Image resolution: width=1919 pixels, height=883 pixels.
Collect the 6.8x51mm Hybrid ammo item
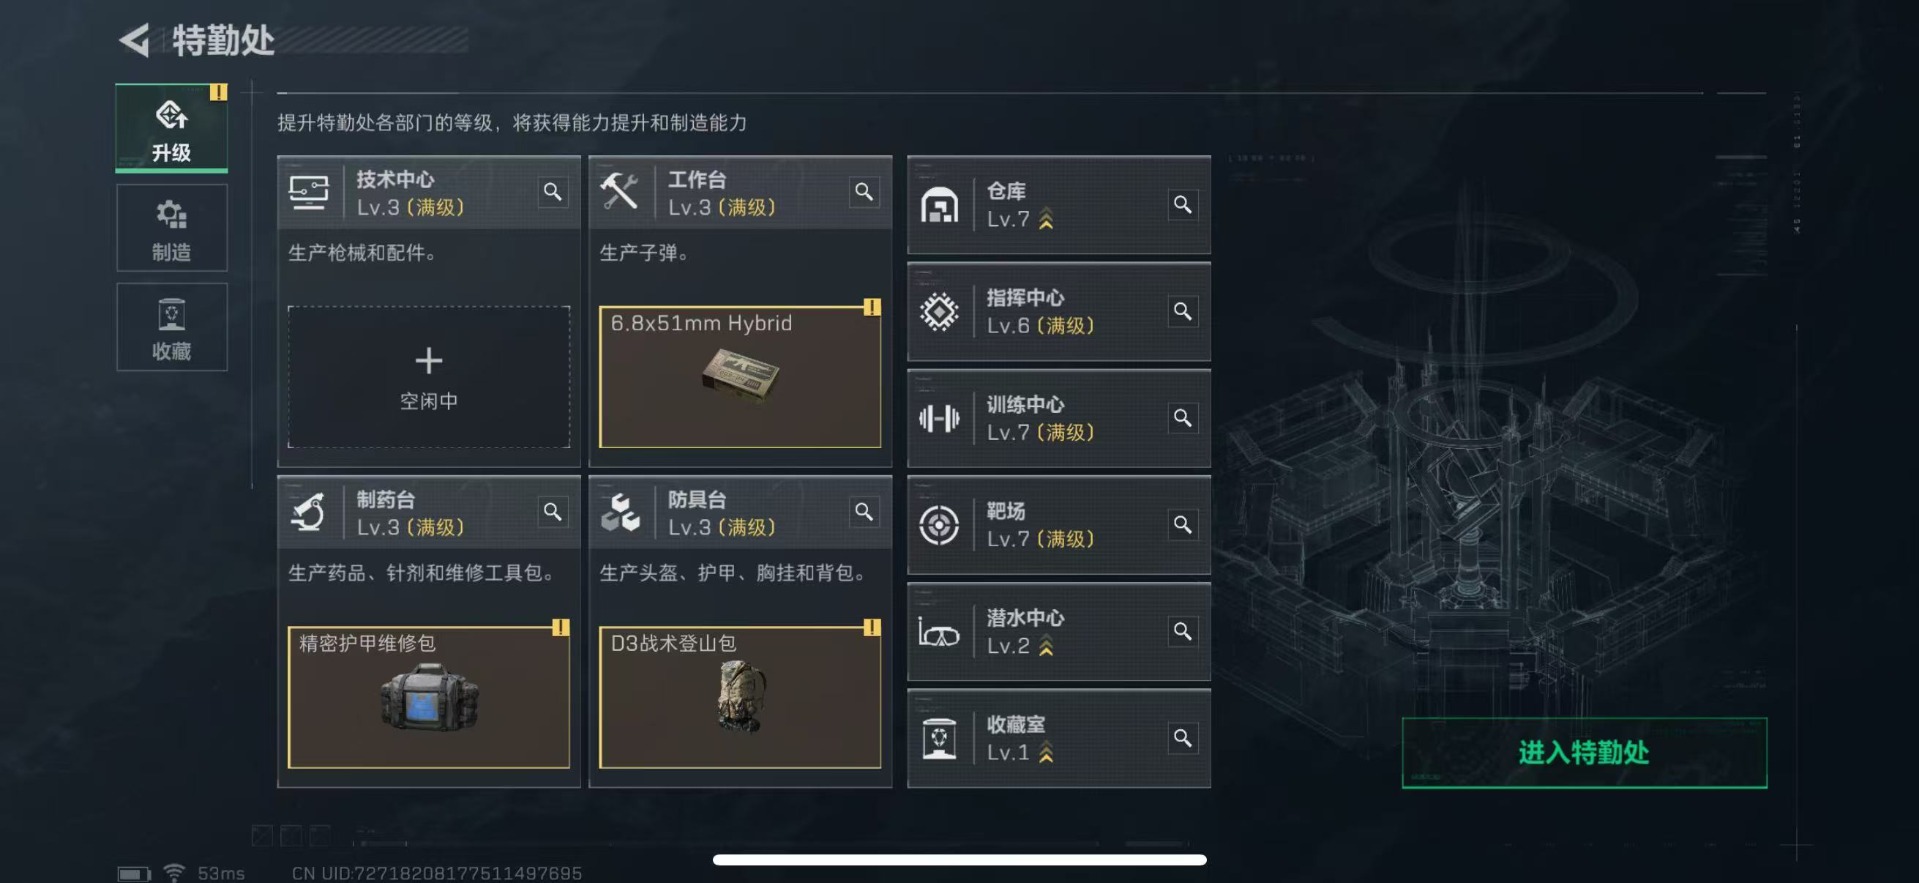740,377
